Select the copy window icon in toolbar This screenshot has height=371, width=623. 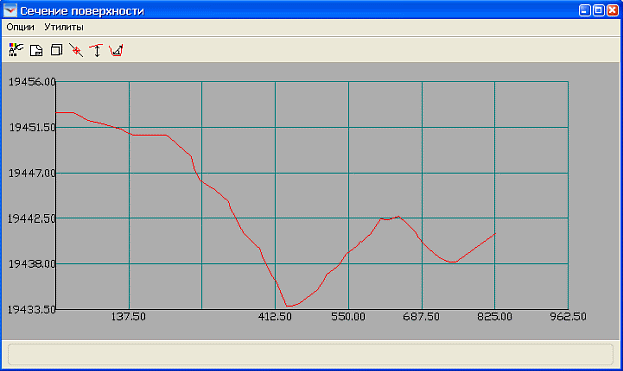pyautogui.click(x=56, y=50)
